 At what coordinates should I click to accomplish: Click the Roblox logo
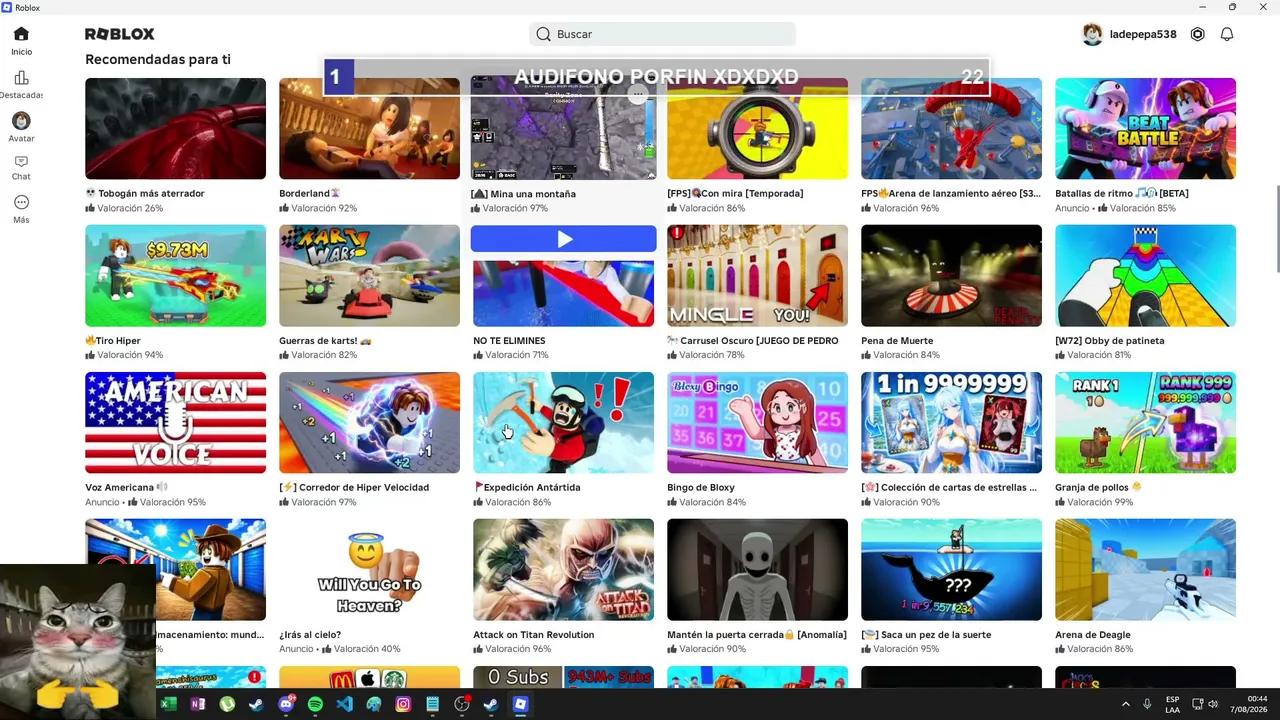[120, 34]
